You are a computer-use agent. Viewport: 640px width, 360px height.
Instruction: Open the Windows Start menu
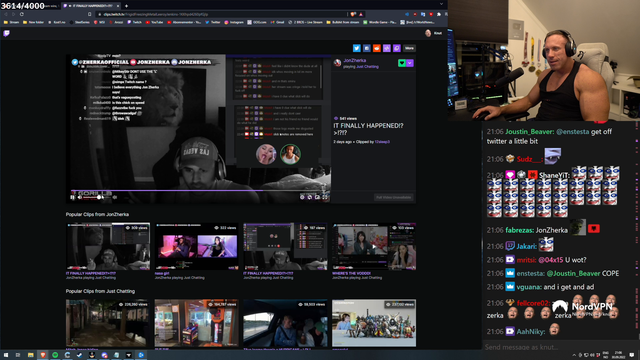(x=6, y=355)
